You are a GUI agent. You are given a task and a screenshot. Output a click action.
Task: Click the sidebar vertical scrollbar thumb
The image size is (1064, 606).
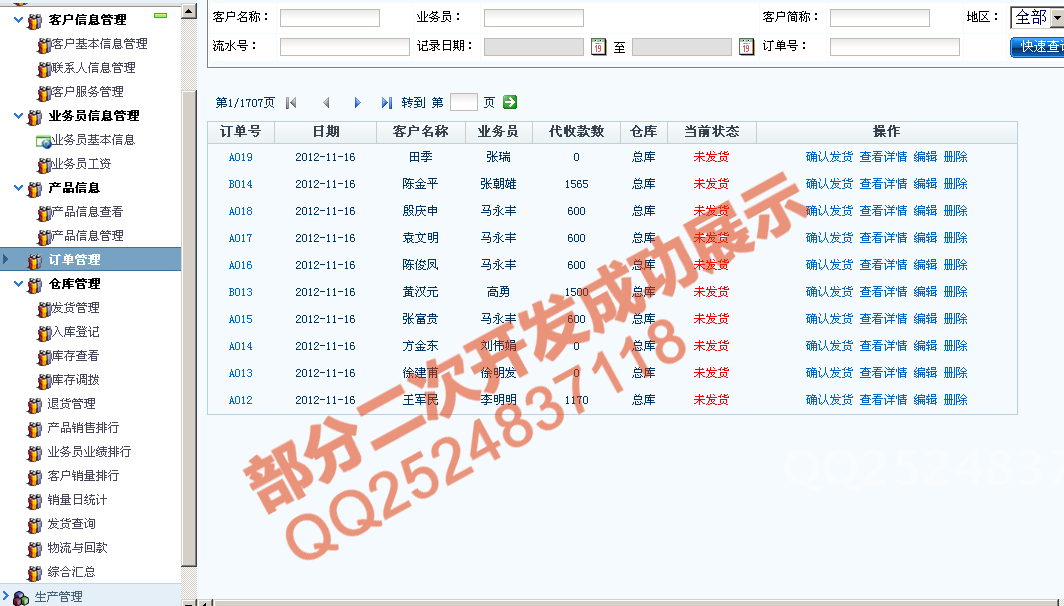(x=189, y=328)
